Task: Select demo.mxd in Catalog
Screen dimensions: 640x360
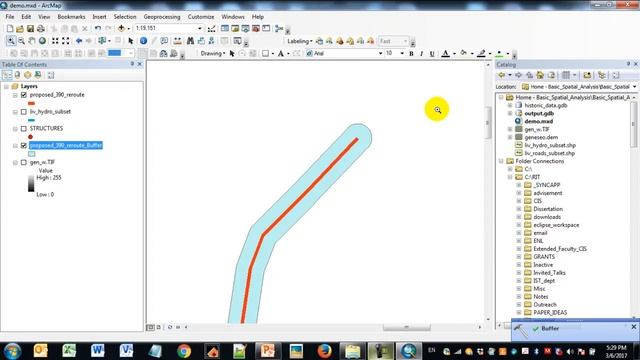Action: (539, 121)
